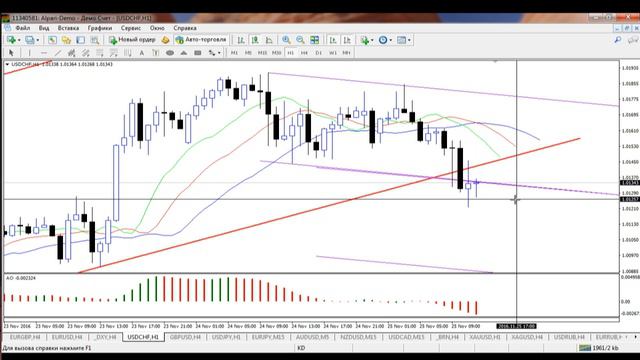Toggle the Market Watch panel
640x360 pixels.
[52, 40]
